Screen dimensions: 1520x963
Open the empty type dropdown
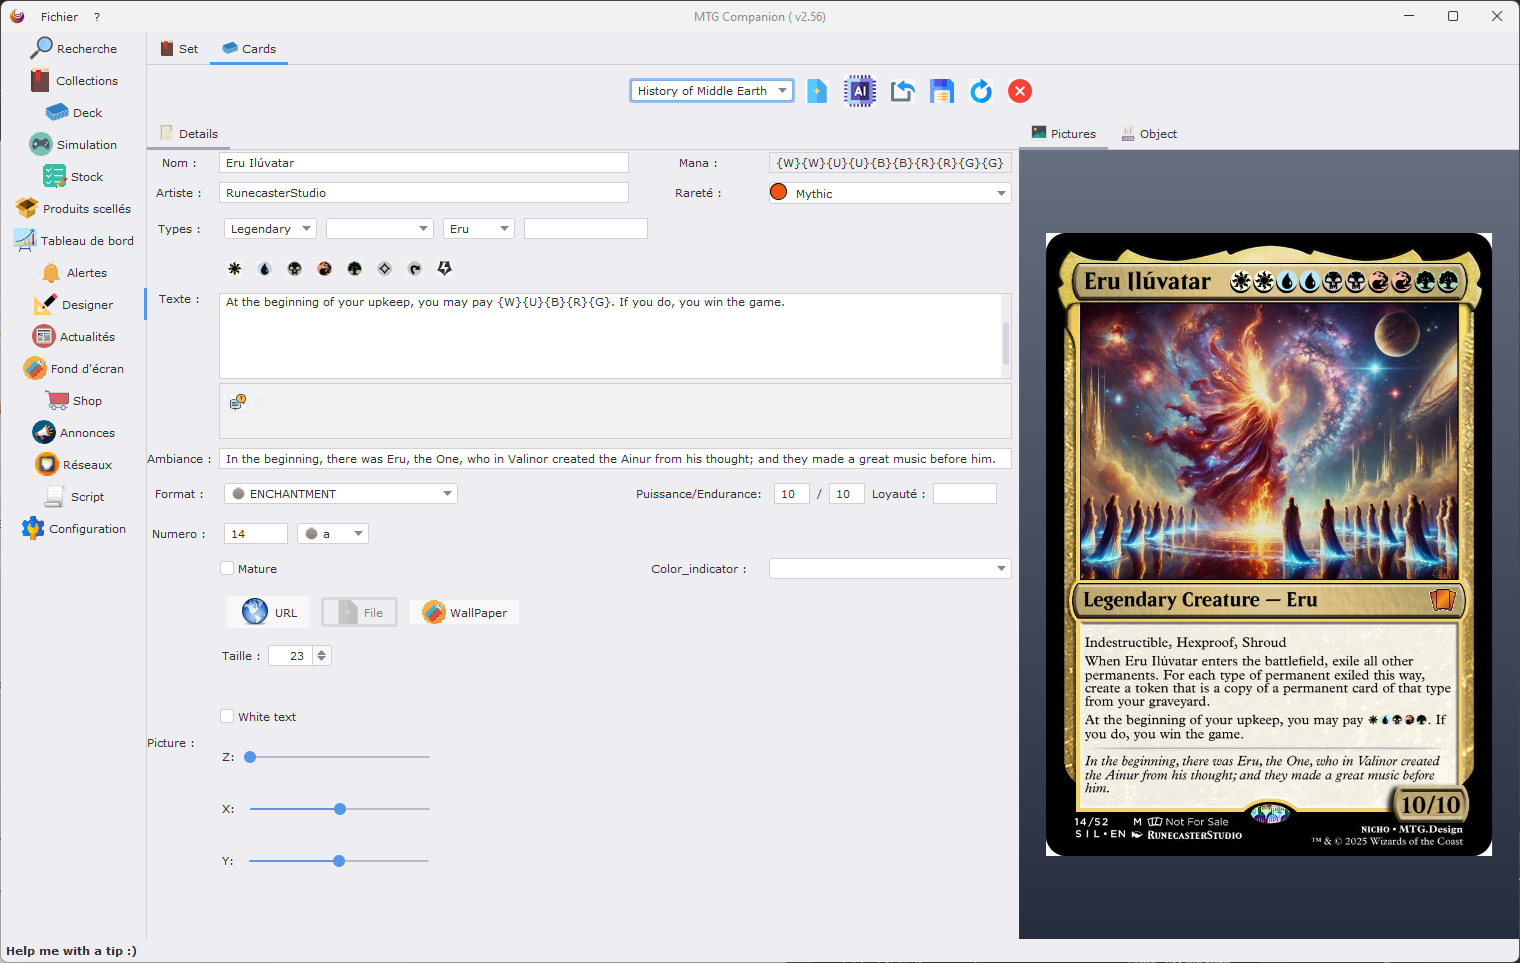(x=380, y=229)
